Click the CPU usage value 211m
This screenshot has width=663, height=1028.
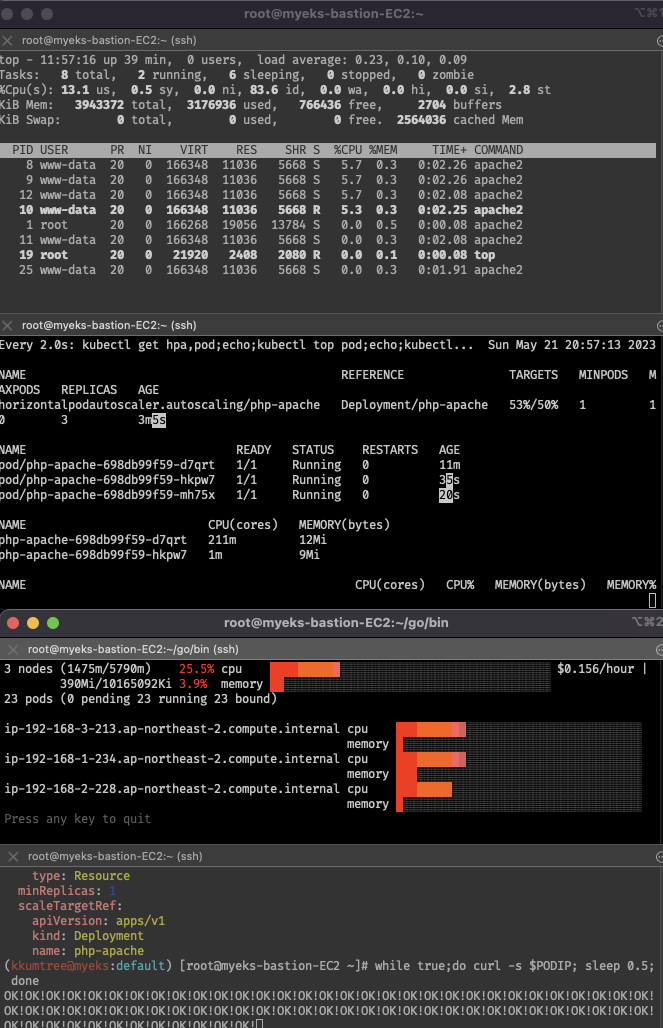pyautogui.click(x=222, y=540)
